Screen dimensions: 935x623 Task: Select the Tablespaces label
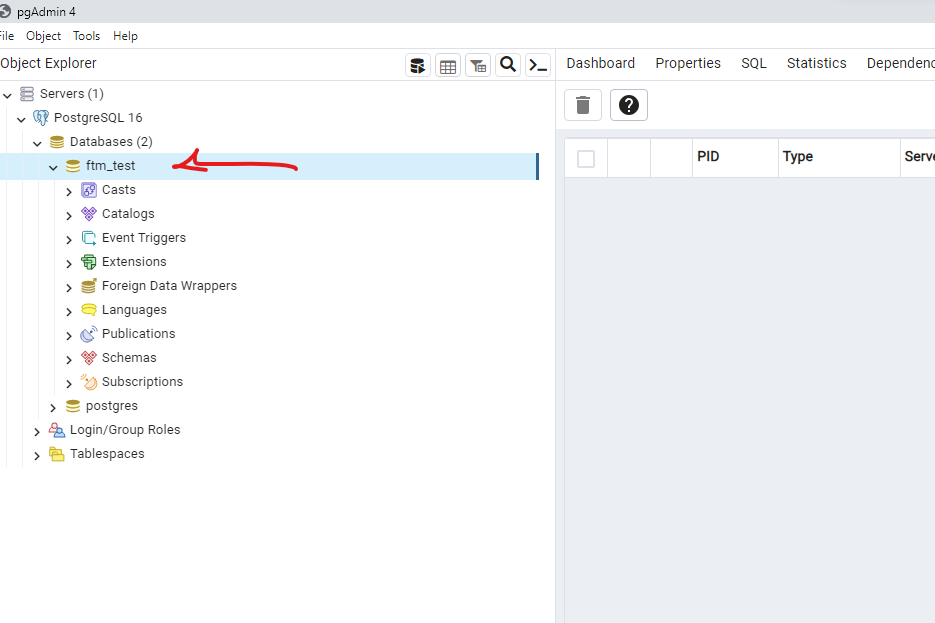click(x=107, y=454)
